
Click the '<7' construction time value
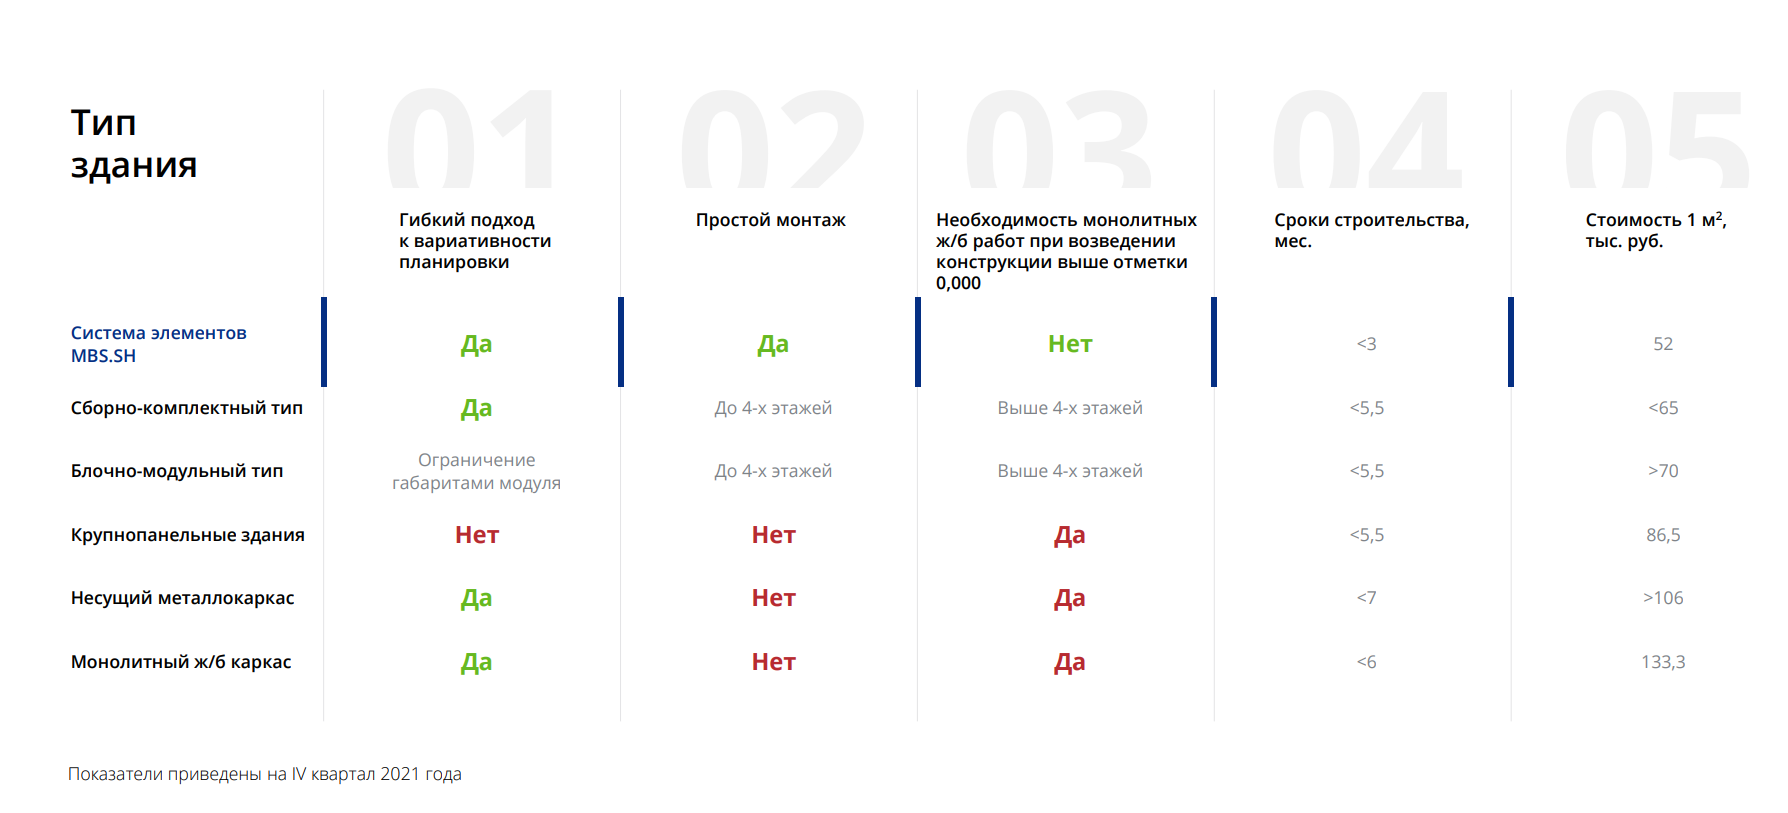1366,598
